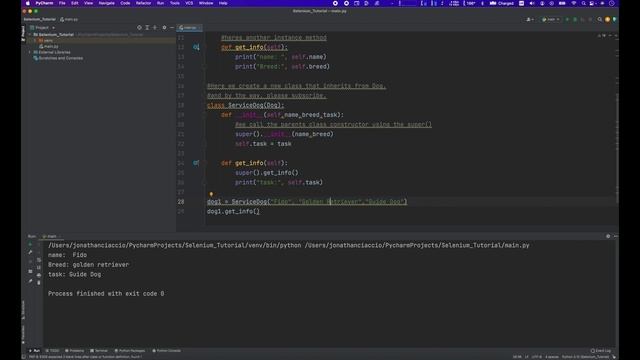Click main.py breadcrumb in navigation bar
The height and width of the screenshot is (360, 640).
[69, 19]
